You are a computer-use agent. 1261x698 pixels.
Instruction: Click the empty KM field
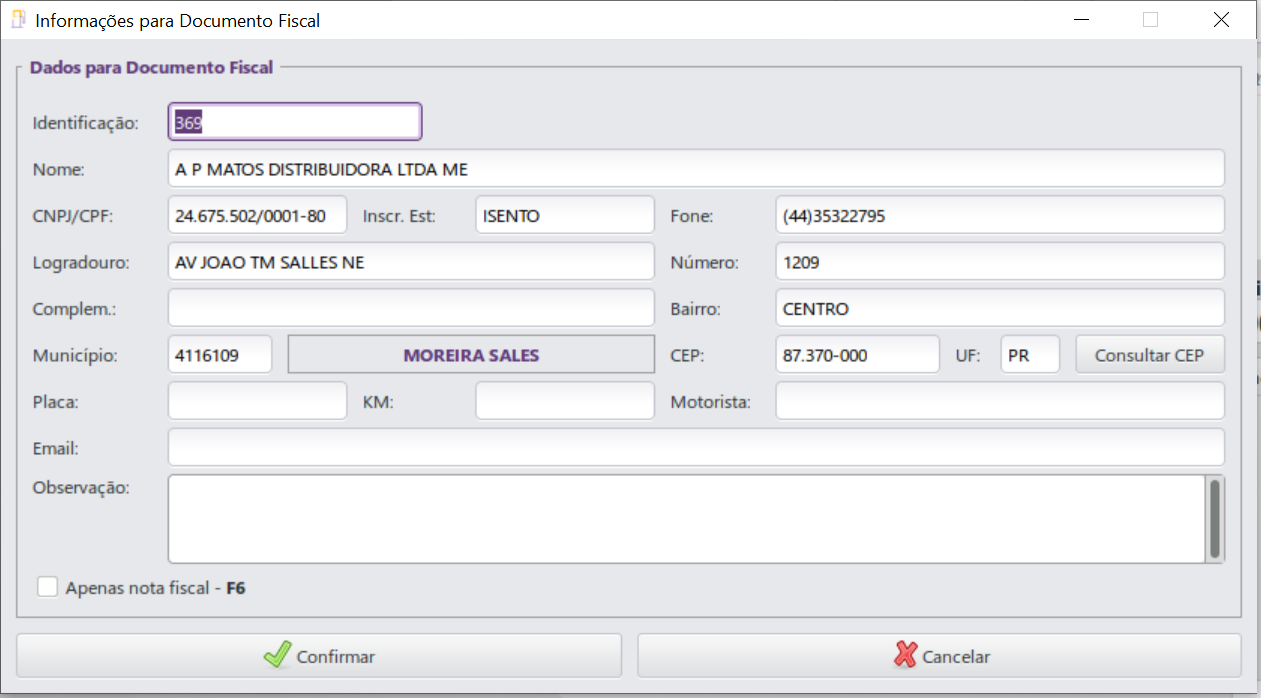click(565, 401)
